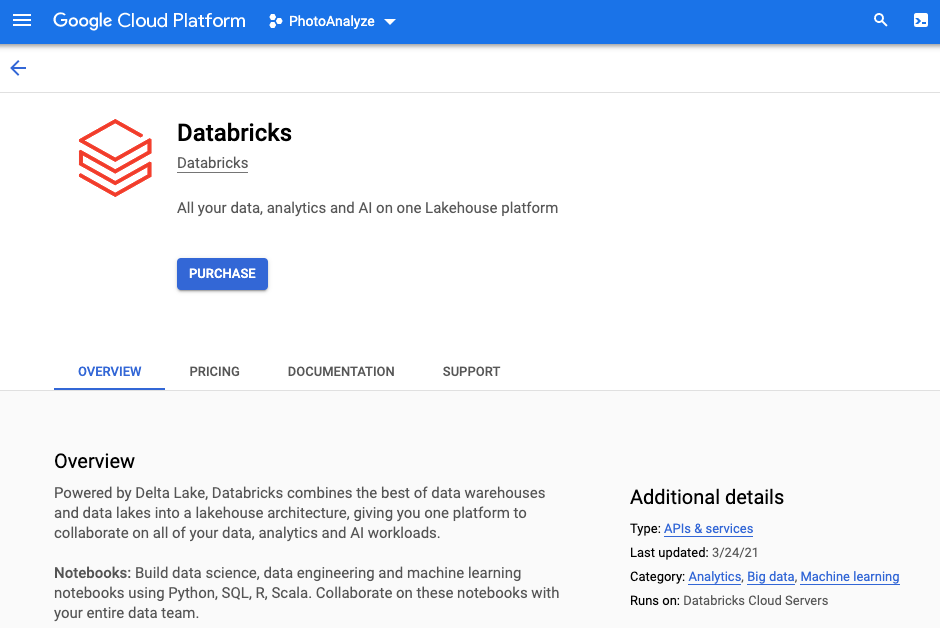Open the Databricks publisher link

(212, 163)
